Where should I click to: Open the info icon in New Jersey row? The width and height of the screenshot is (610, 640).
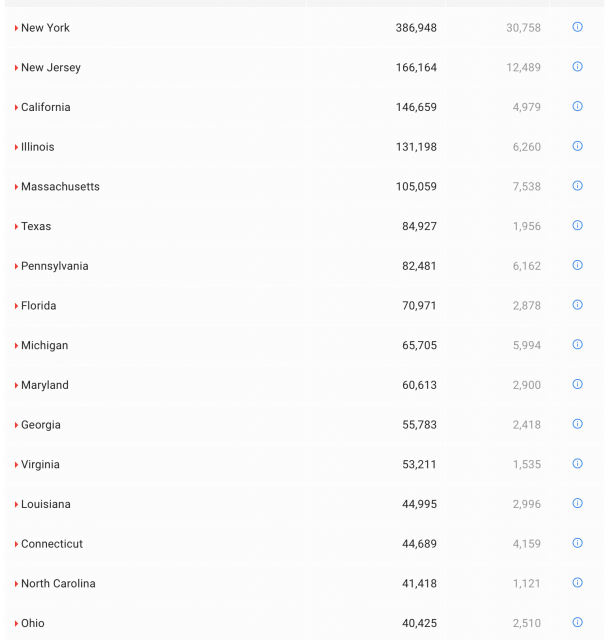(577, 67)
